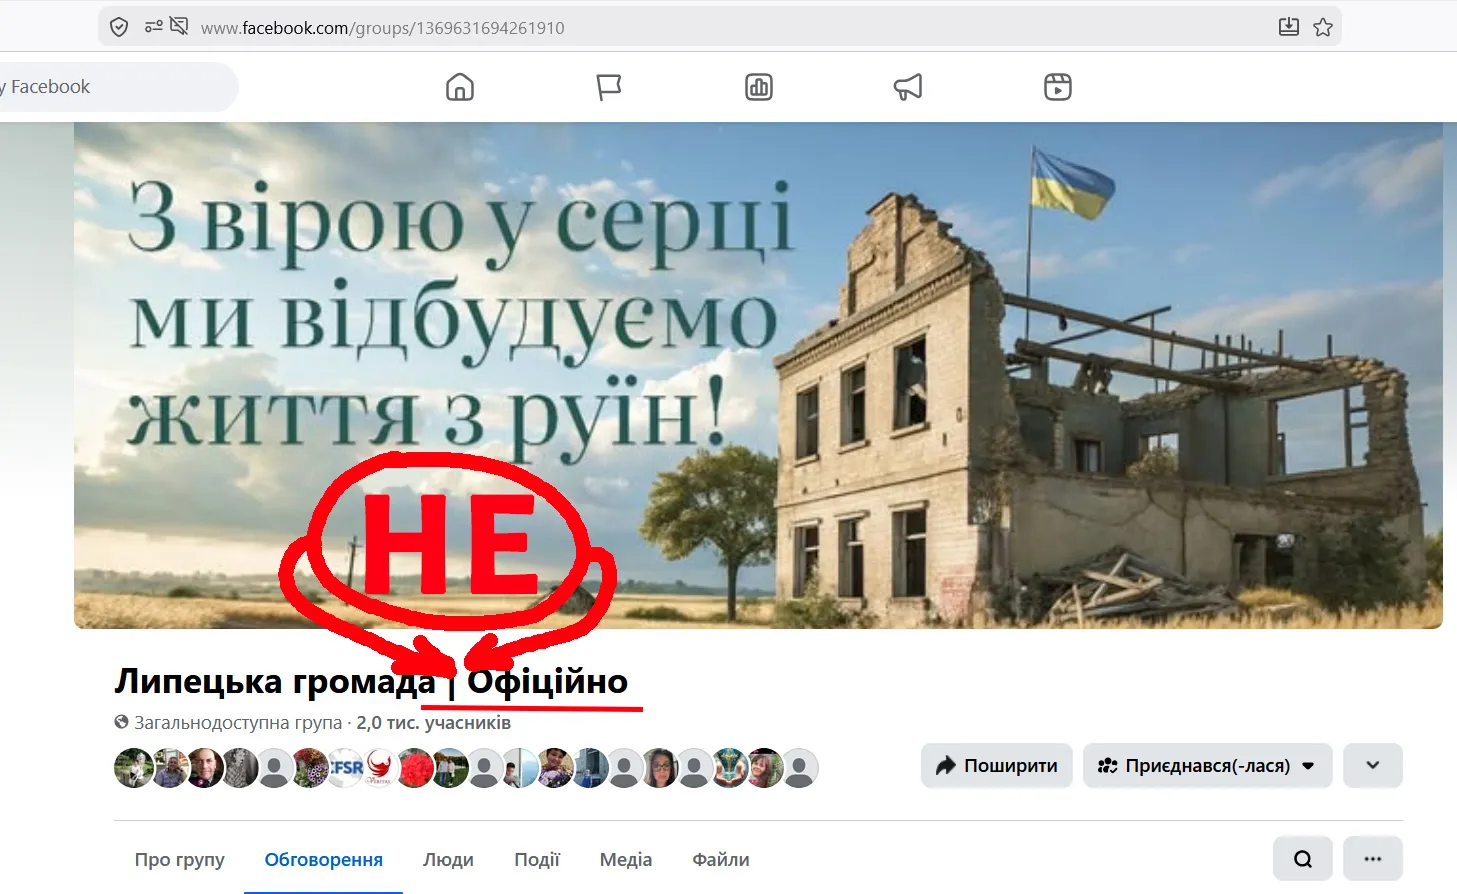
Task: Click the site permissions icon in address bar
Action: click(x=153, y=27)
